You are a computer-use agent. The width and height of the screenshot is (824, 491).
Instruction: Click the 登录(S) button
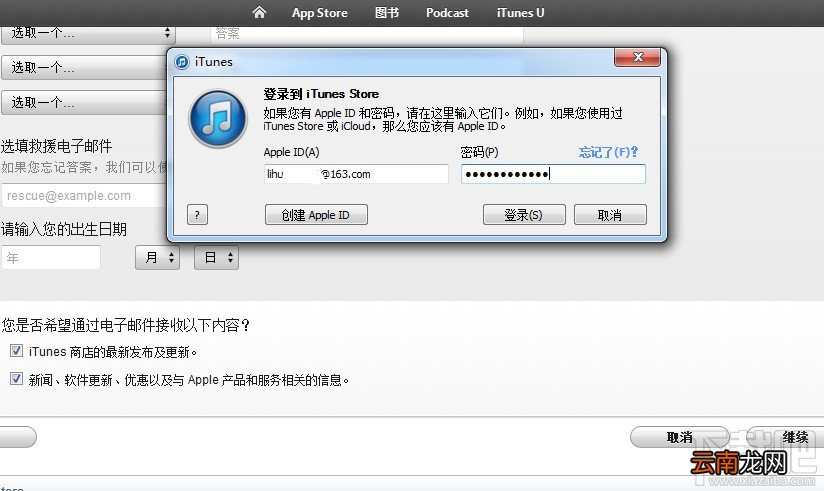524,214
